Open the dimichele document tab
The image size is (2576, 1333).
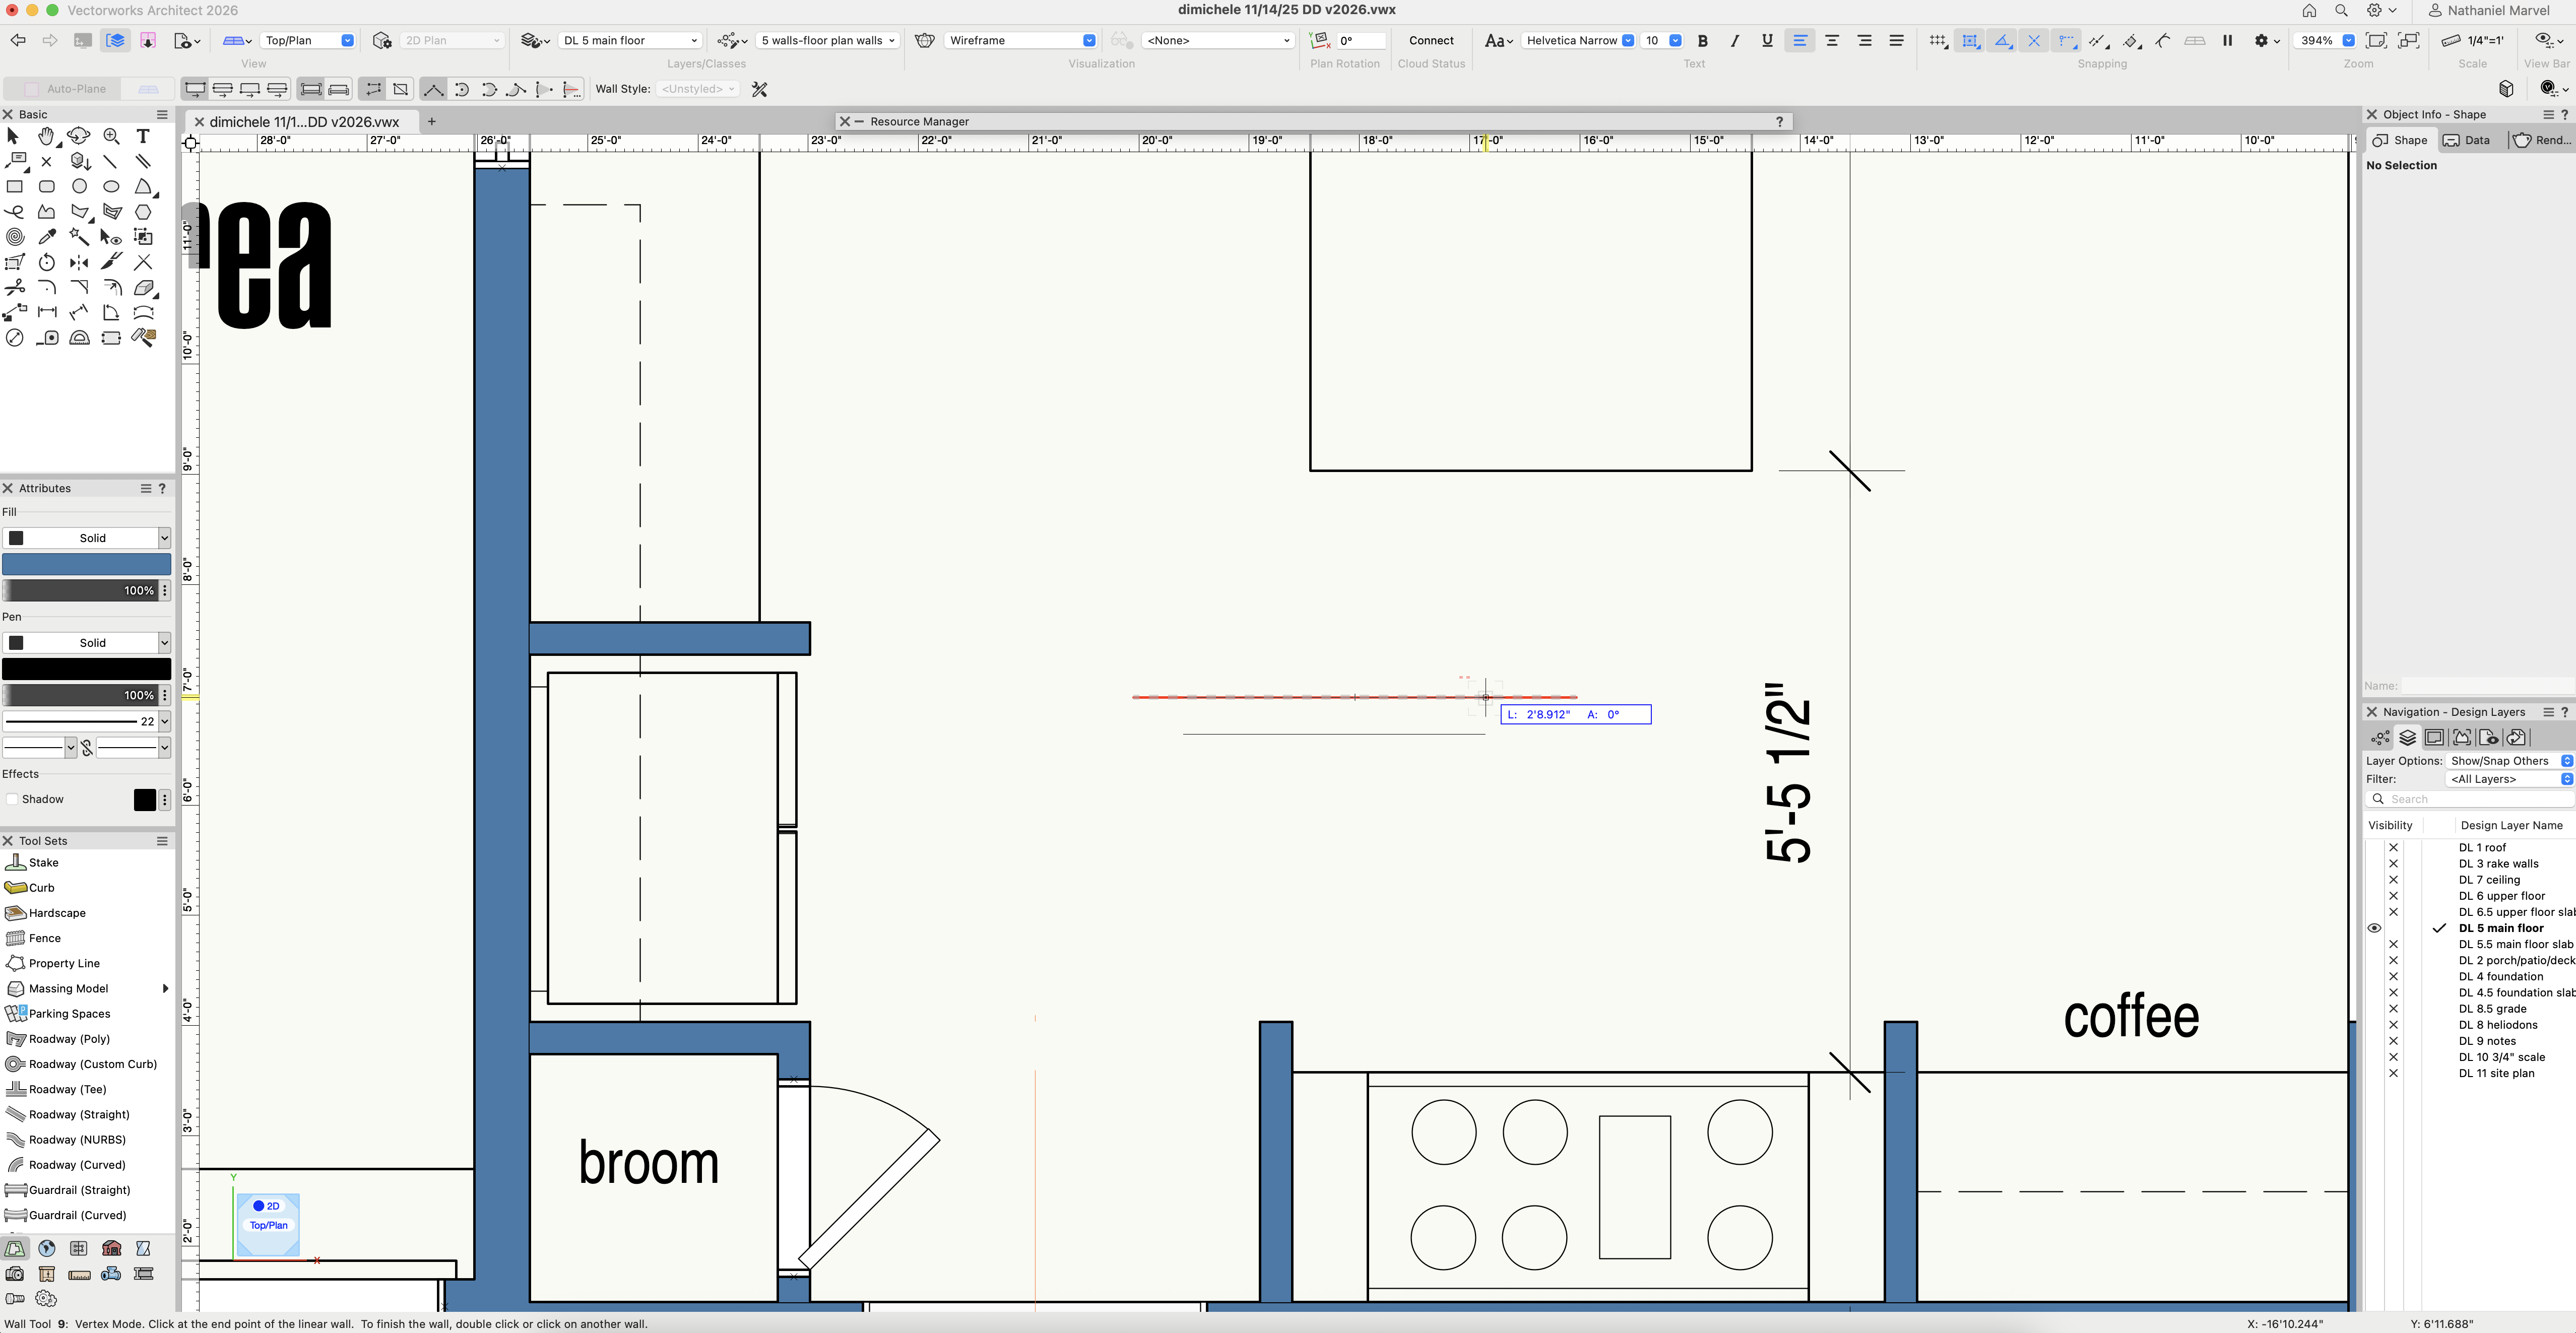click(x=304, y=122)
